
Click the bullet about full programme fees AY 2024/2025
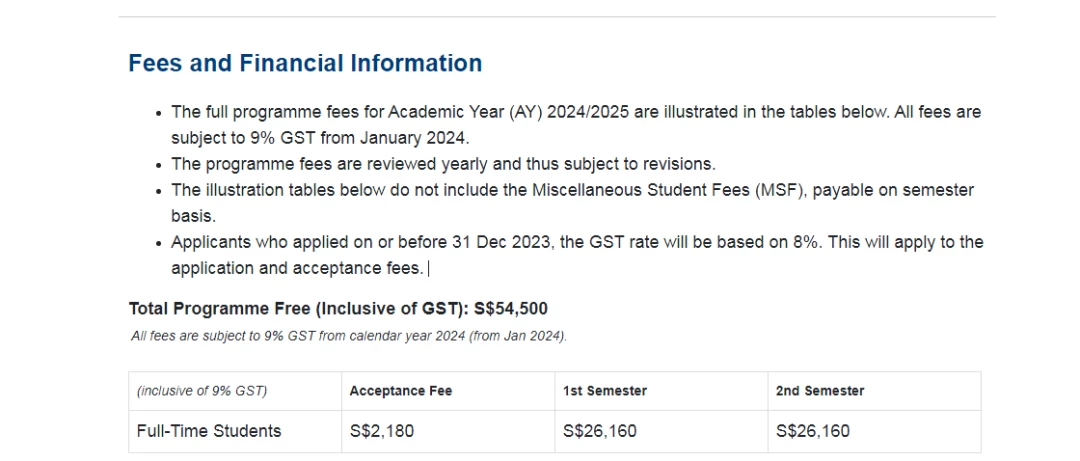click(x=576, y=125)
